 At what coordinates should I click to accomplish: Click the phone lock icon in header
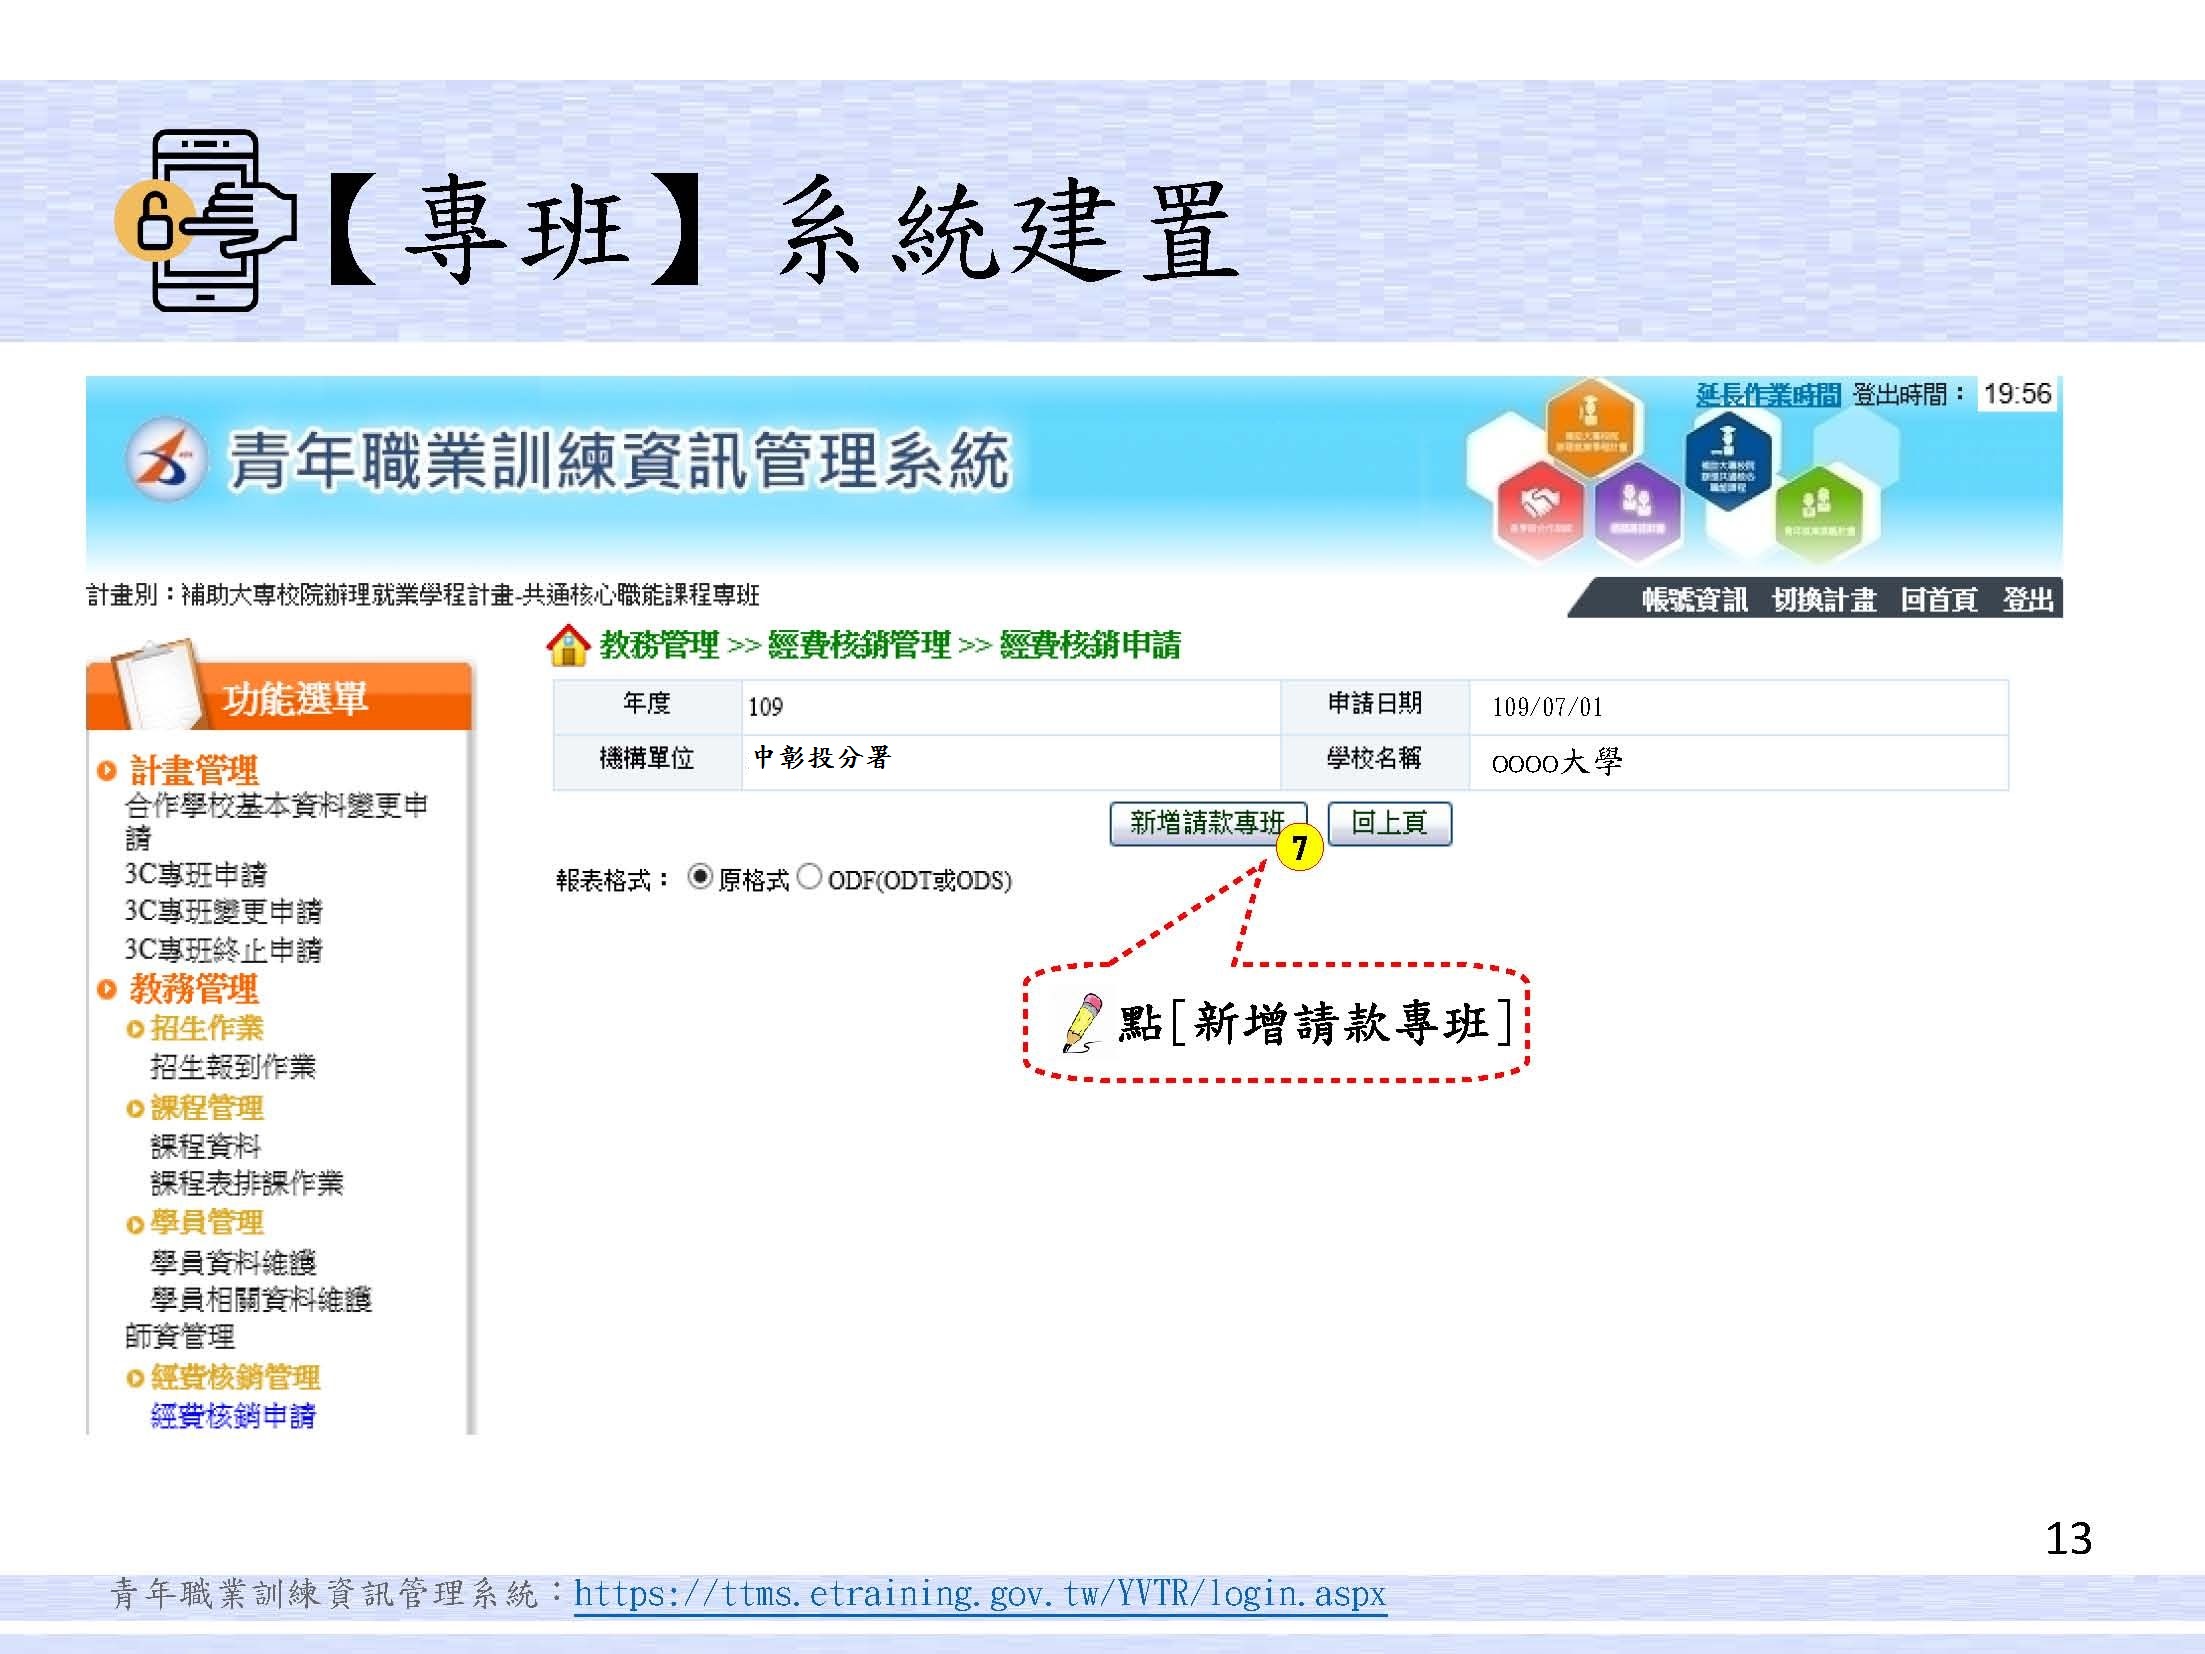(x=205, y=220)
